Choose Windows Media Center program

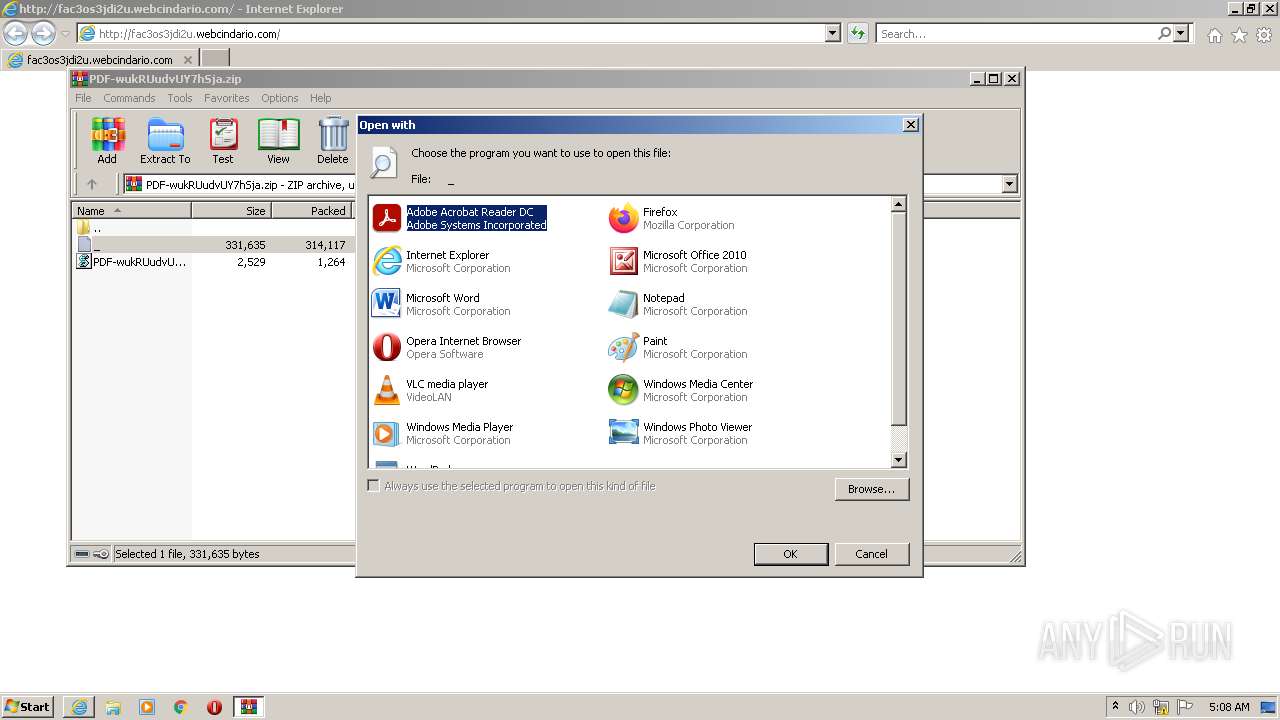(x=681, y=390)
